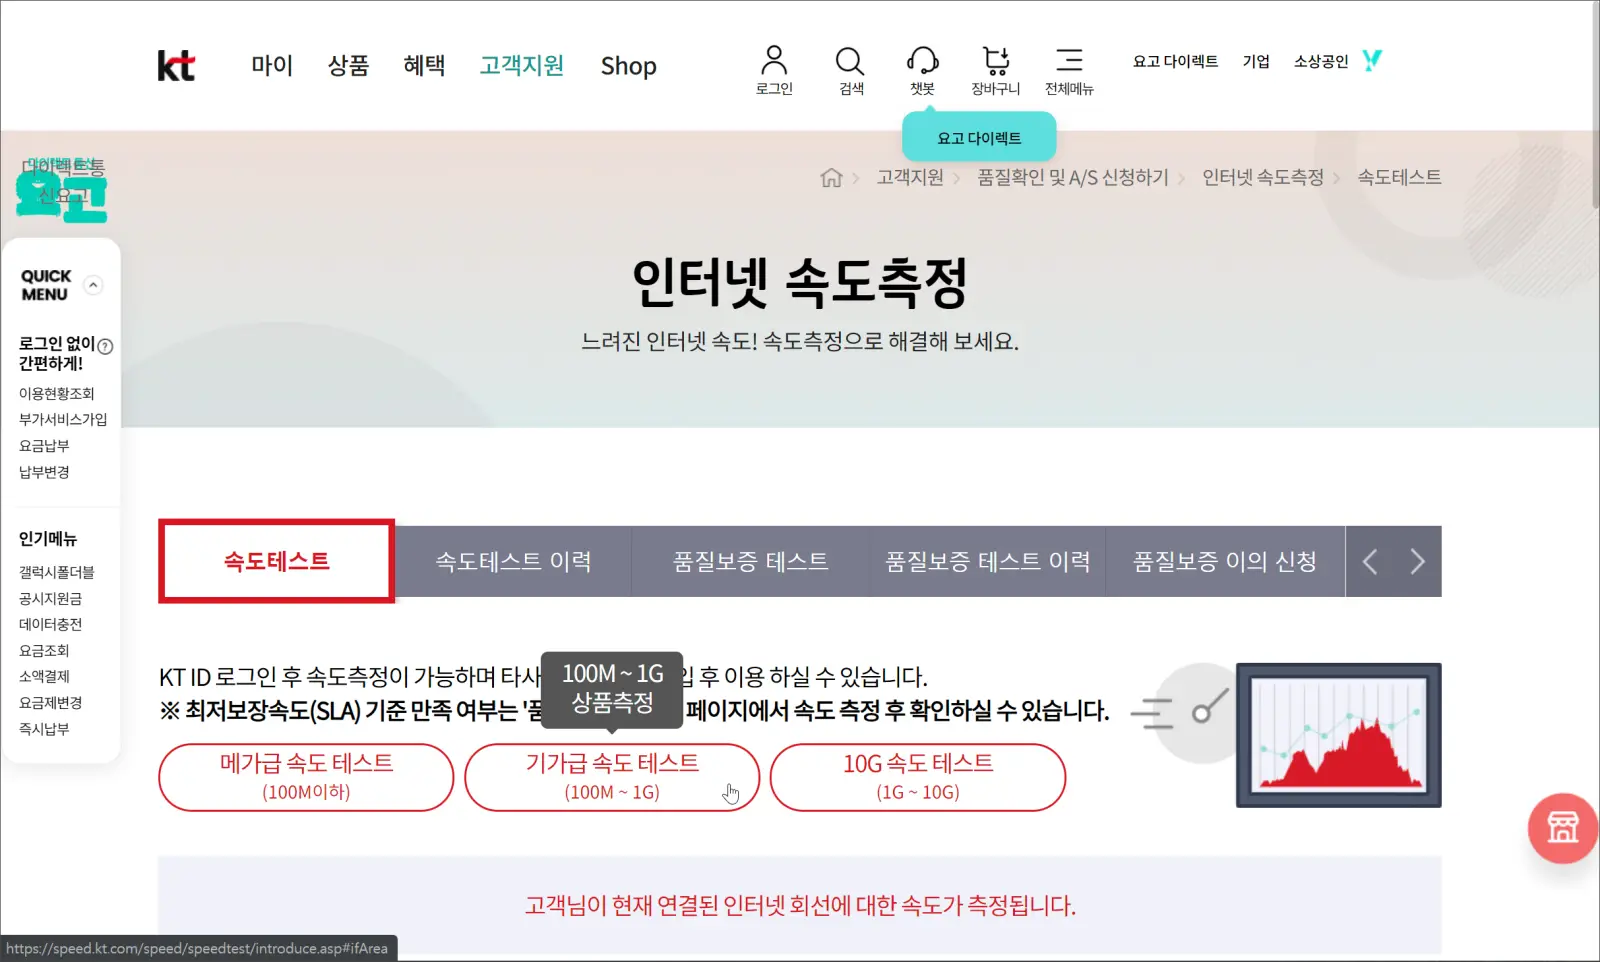Viewport: 1600px width, 962px height.
Task: Open 공시지원금 popular menu link
Action: tap(50, 598)
